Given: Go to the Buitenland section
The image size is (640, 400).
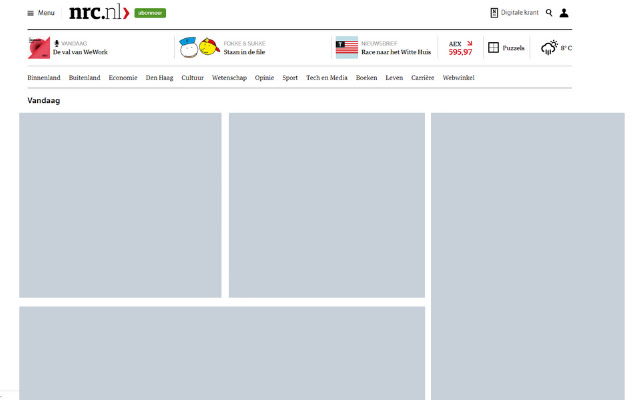Looking at the screenshot, I should coord(84,77).
